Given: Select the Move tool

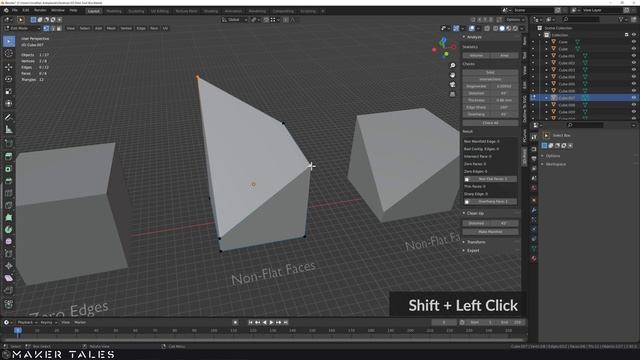Looking at the screenshot, I should pyautogui.click(x=9, y=67).
